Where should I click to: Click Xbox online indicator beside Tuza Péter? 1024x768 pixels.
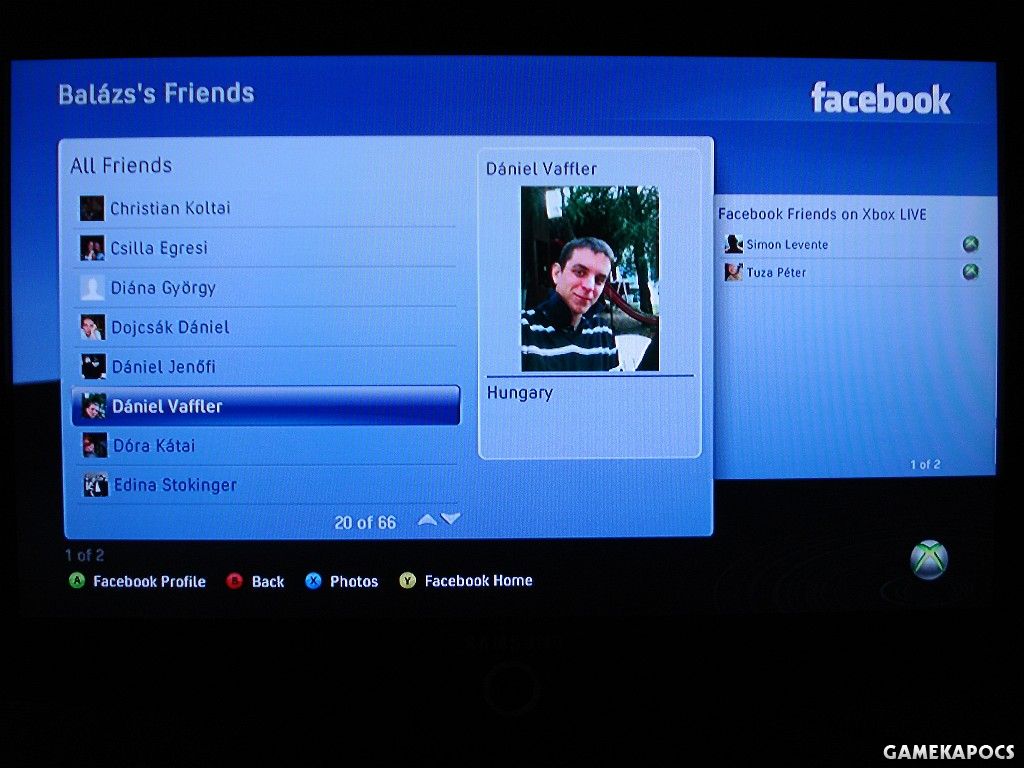[x=970, y=272]
